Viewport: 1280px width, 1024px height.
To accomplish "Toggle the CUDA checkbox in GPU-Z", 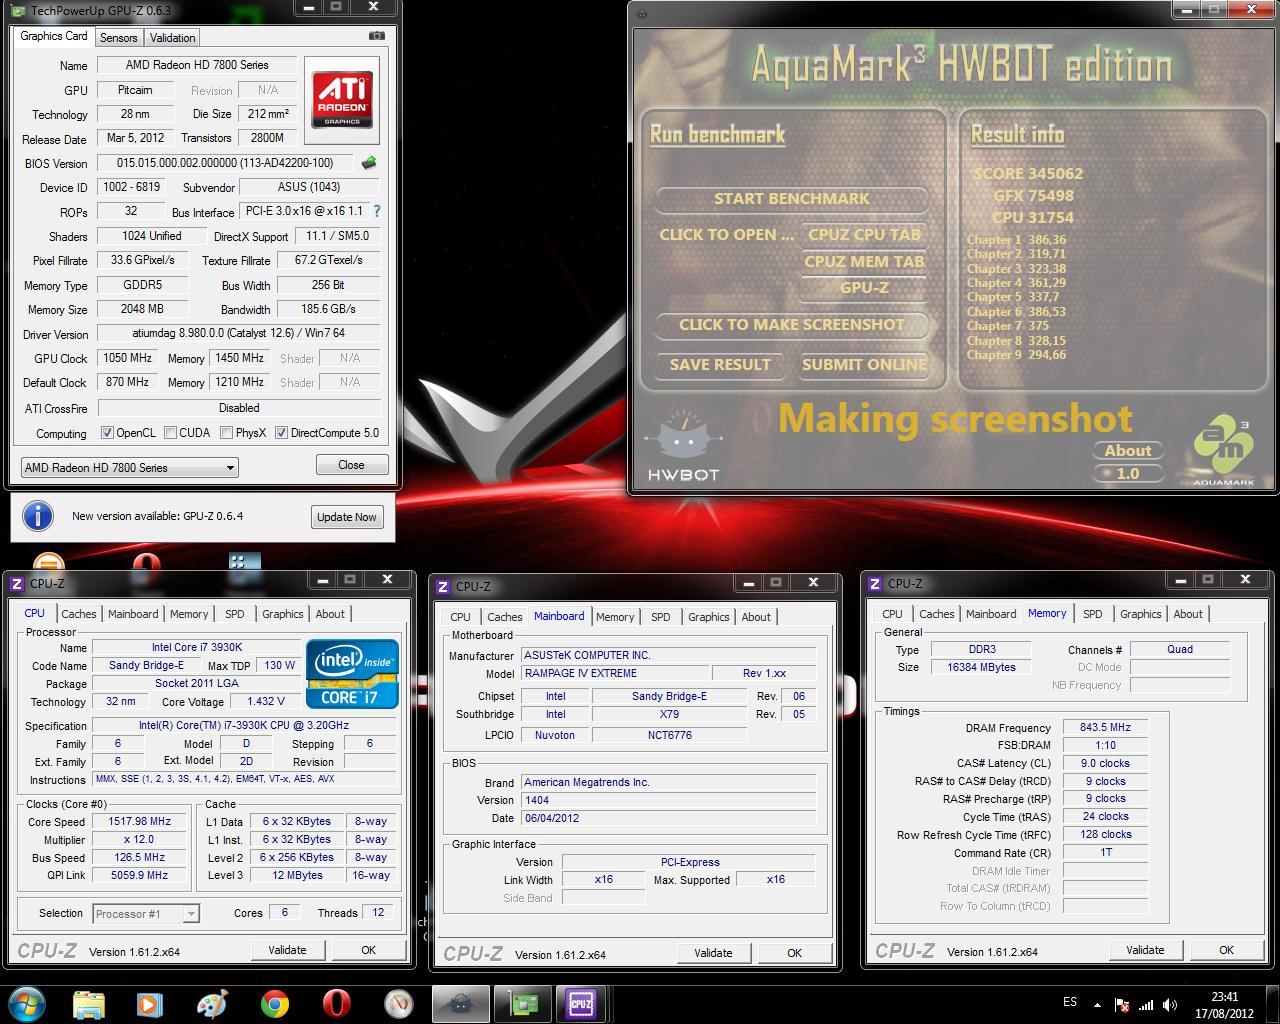I will [170, 433].
